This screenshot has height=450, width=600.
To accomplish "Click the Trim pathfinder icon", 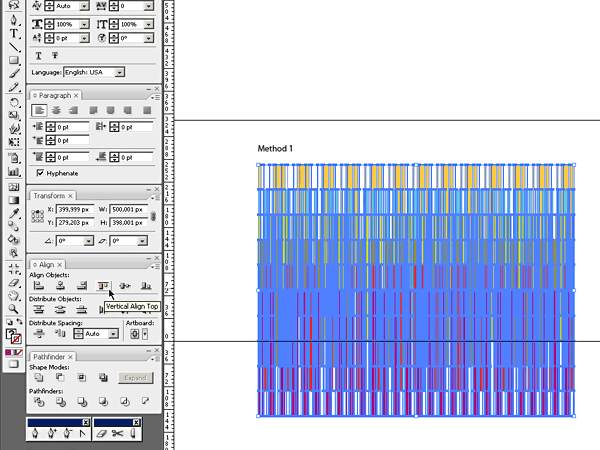I will (60, 402).
